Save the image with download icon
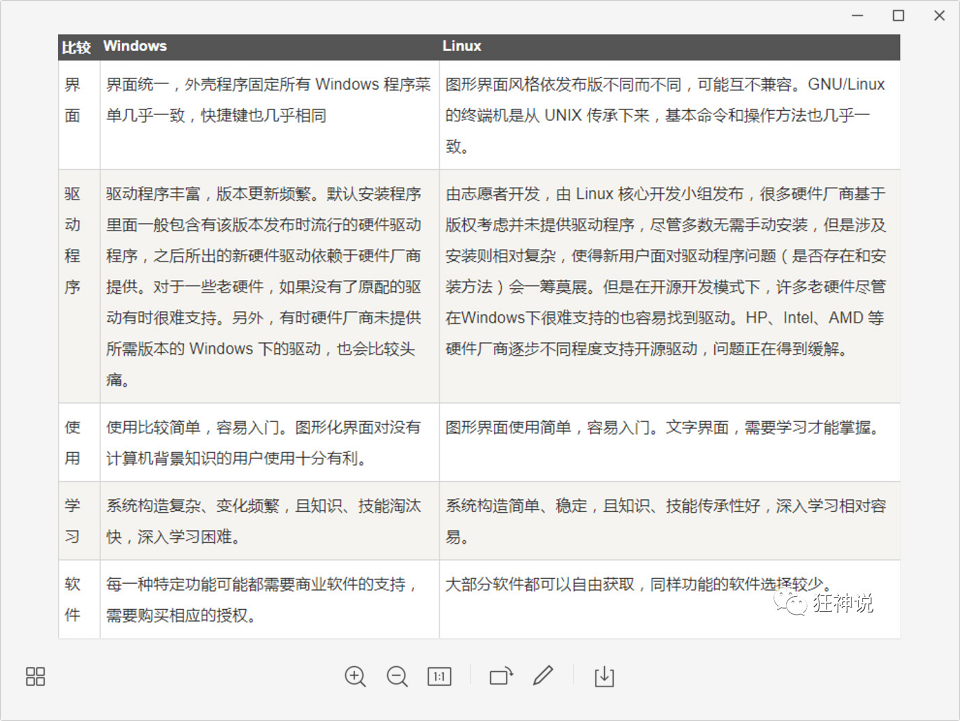Image resolution: width=960 pixels, height=721 pixels. point(604,676)
